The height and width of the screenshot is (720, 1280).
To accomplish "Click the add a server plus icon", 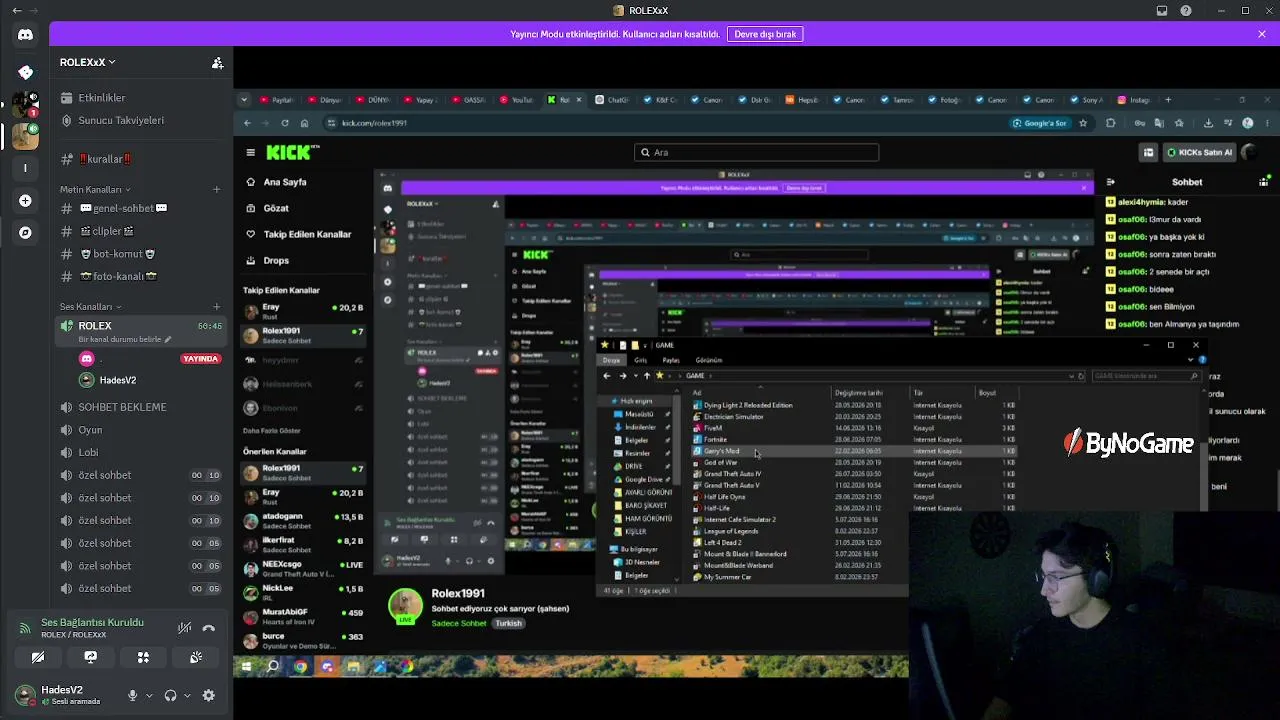I will tap(25, 201).
